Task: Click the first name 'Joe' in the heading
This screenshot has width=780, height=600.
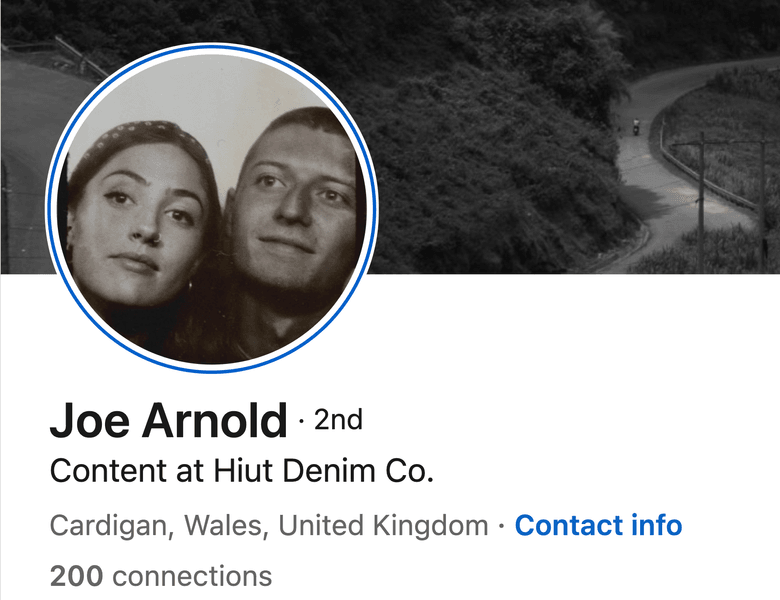Action: pyautogui.click(x=90, y=421)
